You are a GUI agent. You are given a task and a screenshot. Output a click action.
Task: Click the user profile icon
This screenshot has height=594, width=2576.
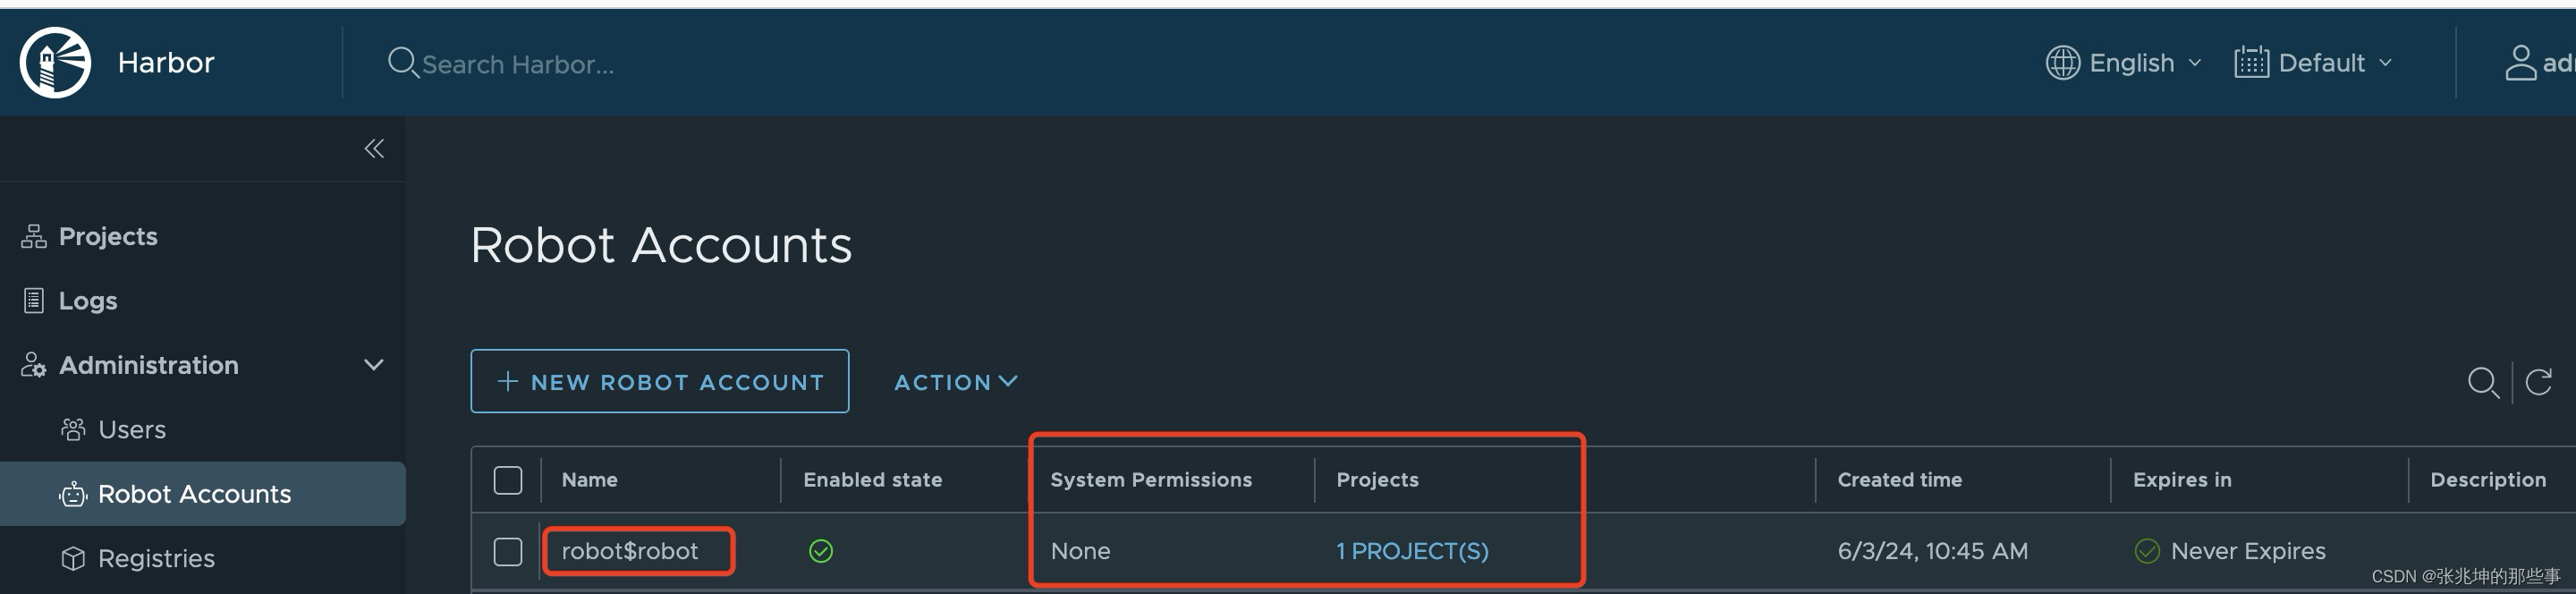tap(2520, 63)
